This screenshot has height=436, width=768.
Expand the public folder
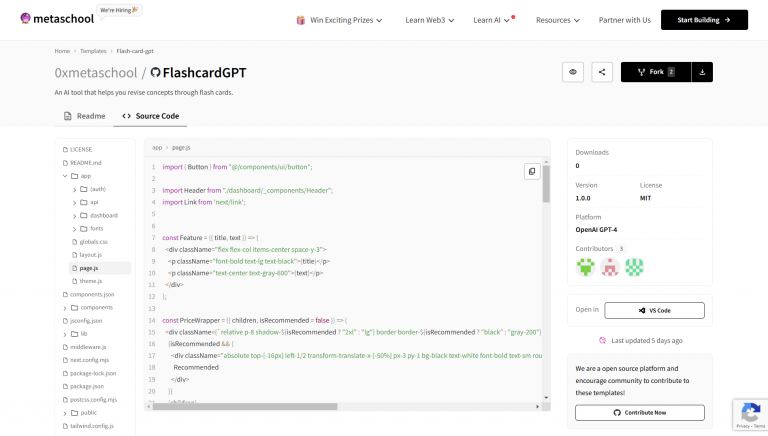(65, 413)
